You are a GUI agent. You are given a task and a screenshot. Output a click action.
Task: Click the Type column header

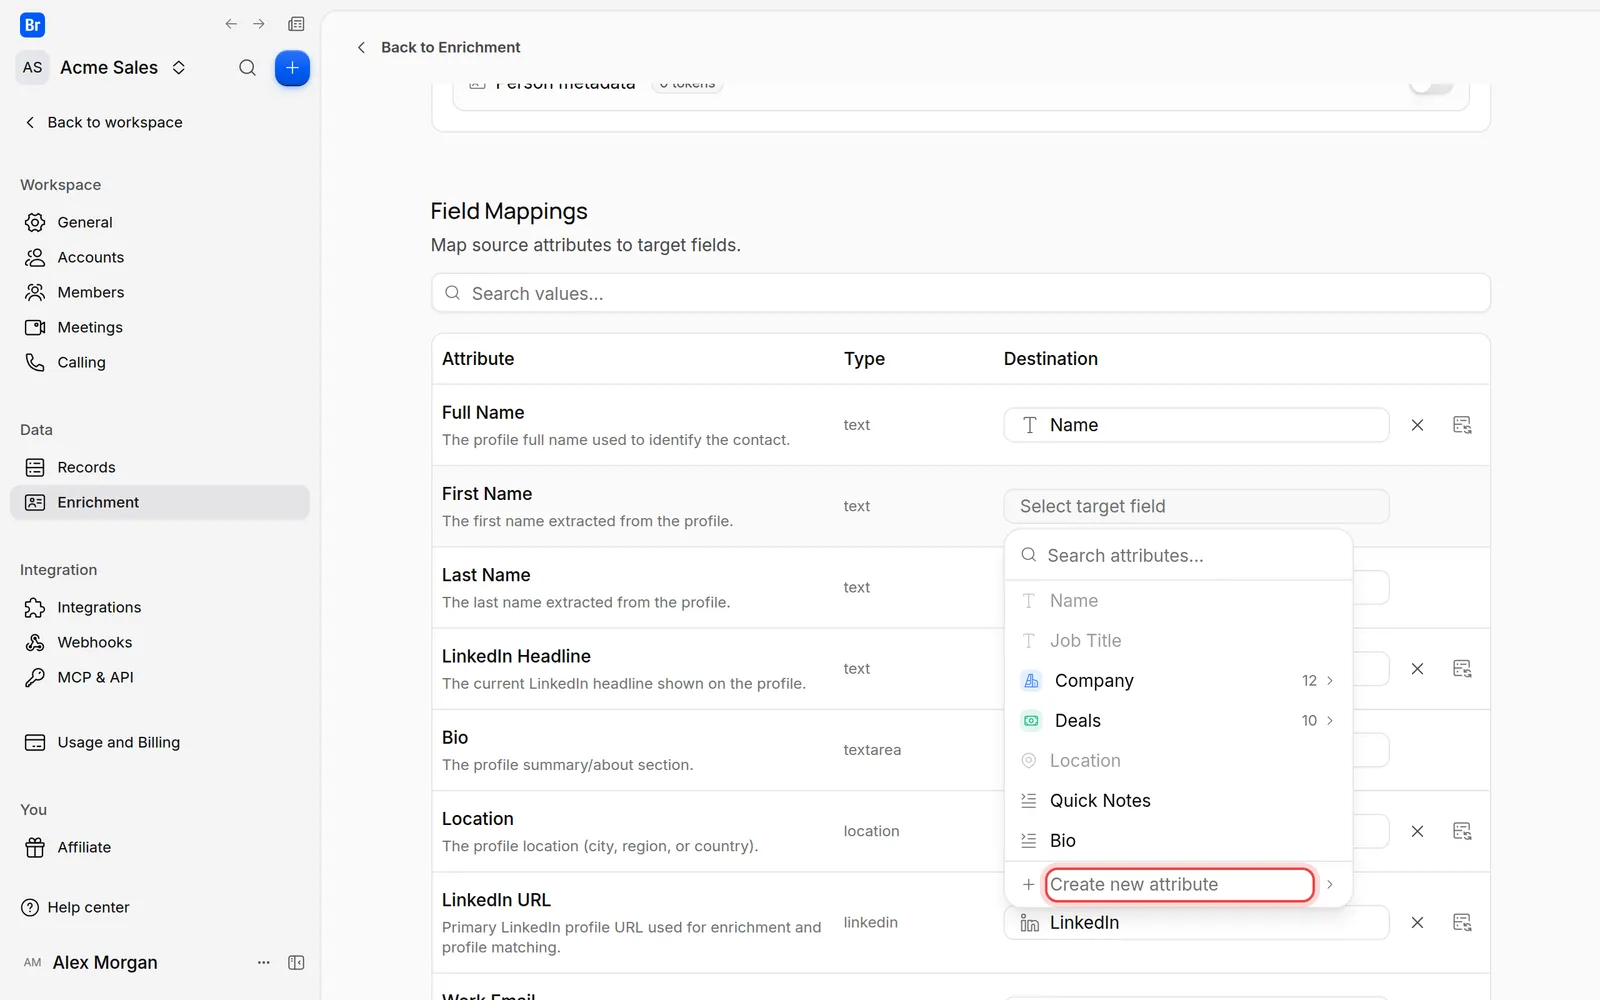click(864, 359)
